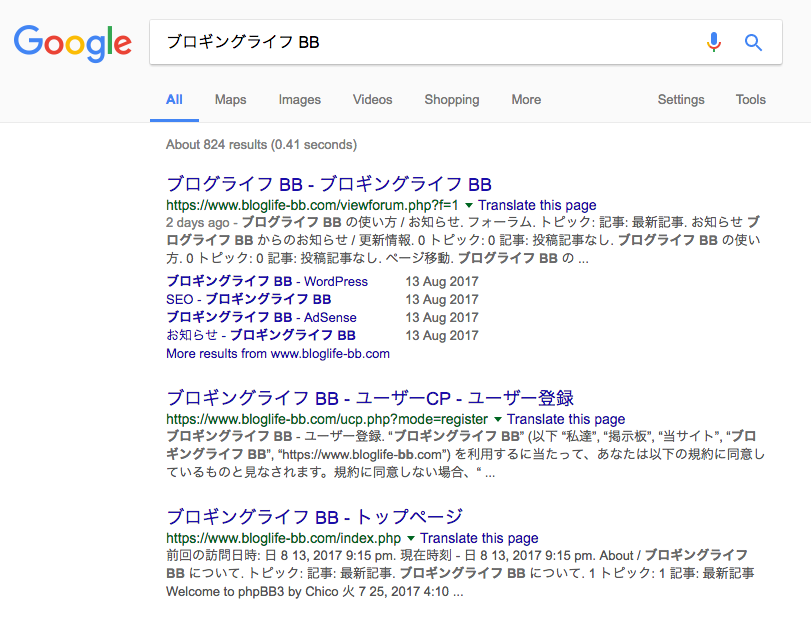Select the All tab
811x617 pixels.
(174, 99)
